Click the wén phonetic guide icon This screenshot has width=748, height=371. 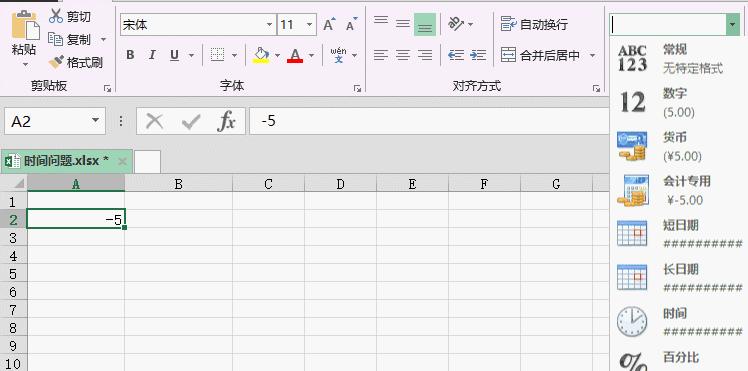[x=338, y=55]
